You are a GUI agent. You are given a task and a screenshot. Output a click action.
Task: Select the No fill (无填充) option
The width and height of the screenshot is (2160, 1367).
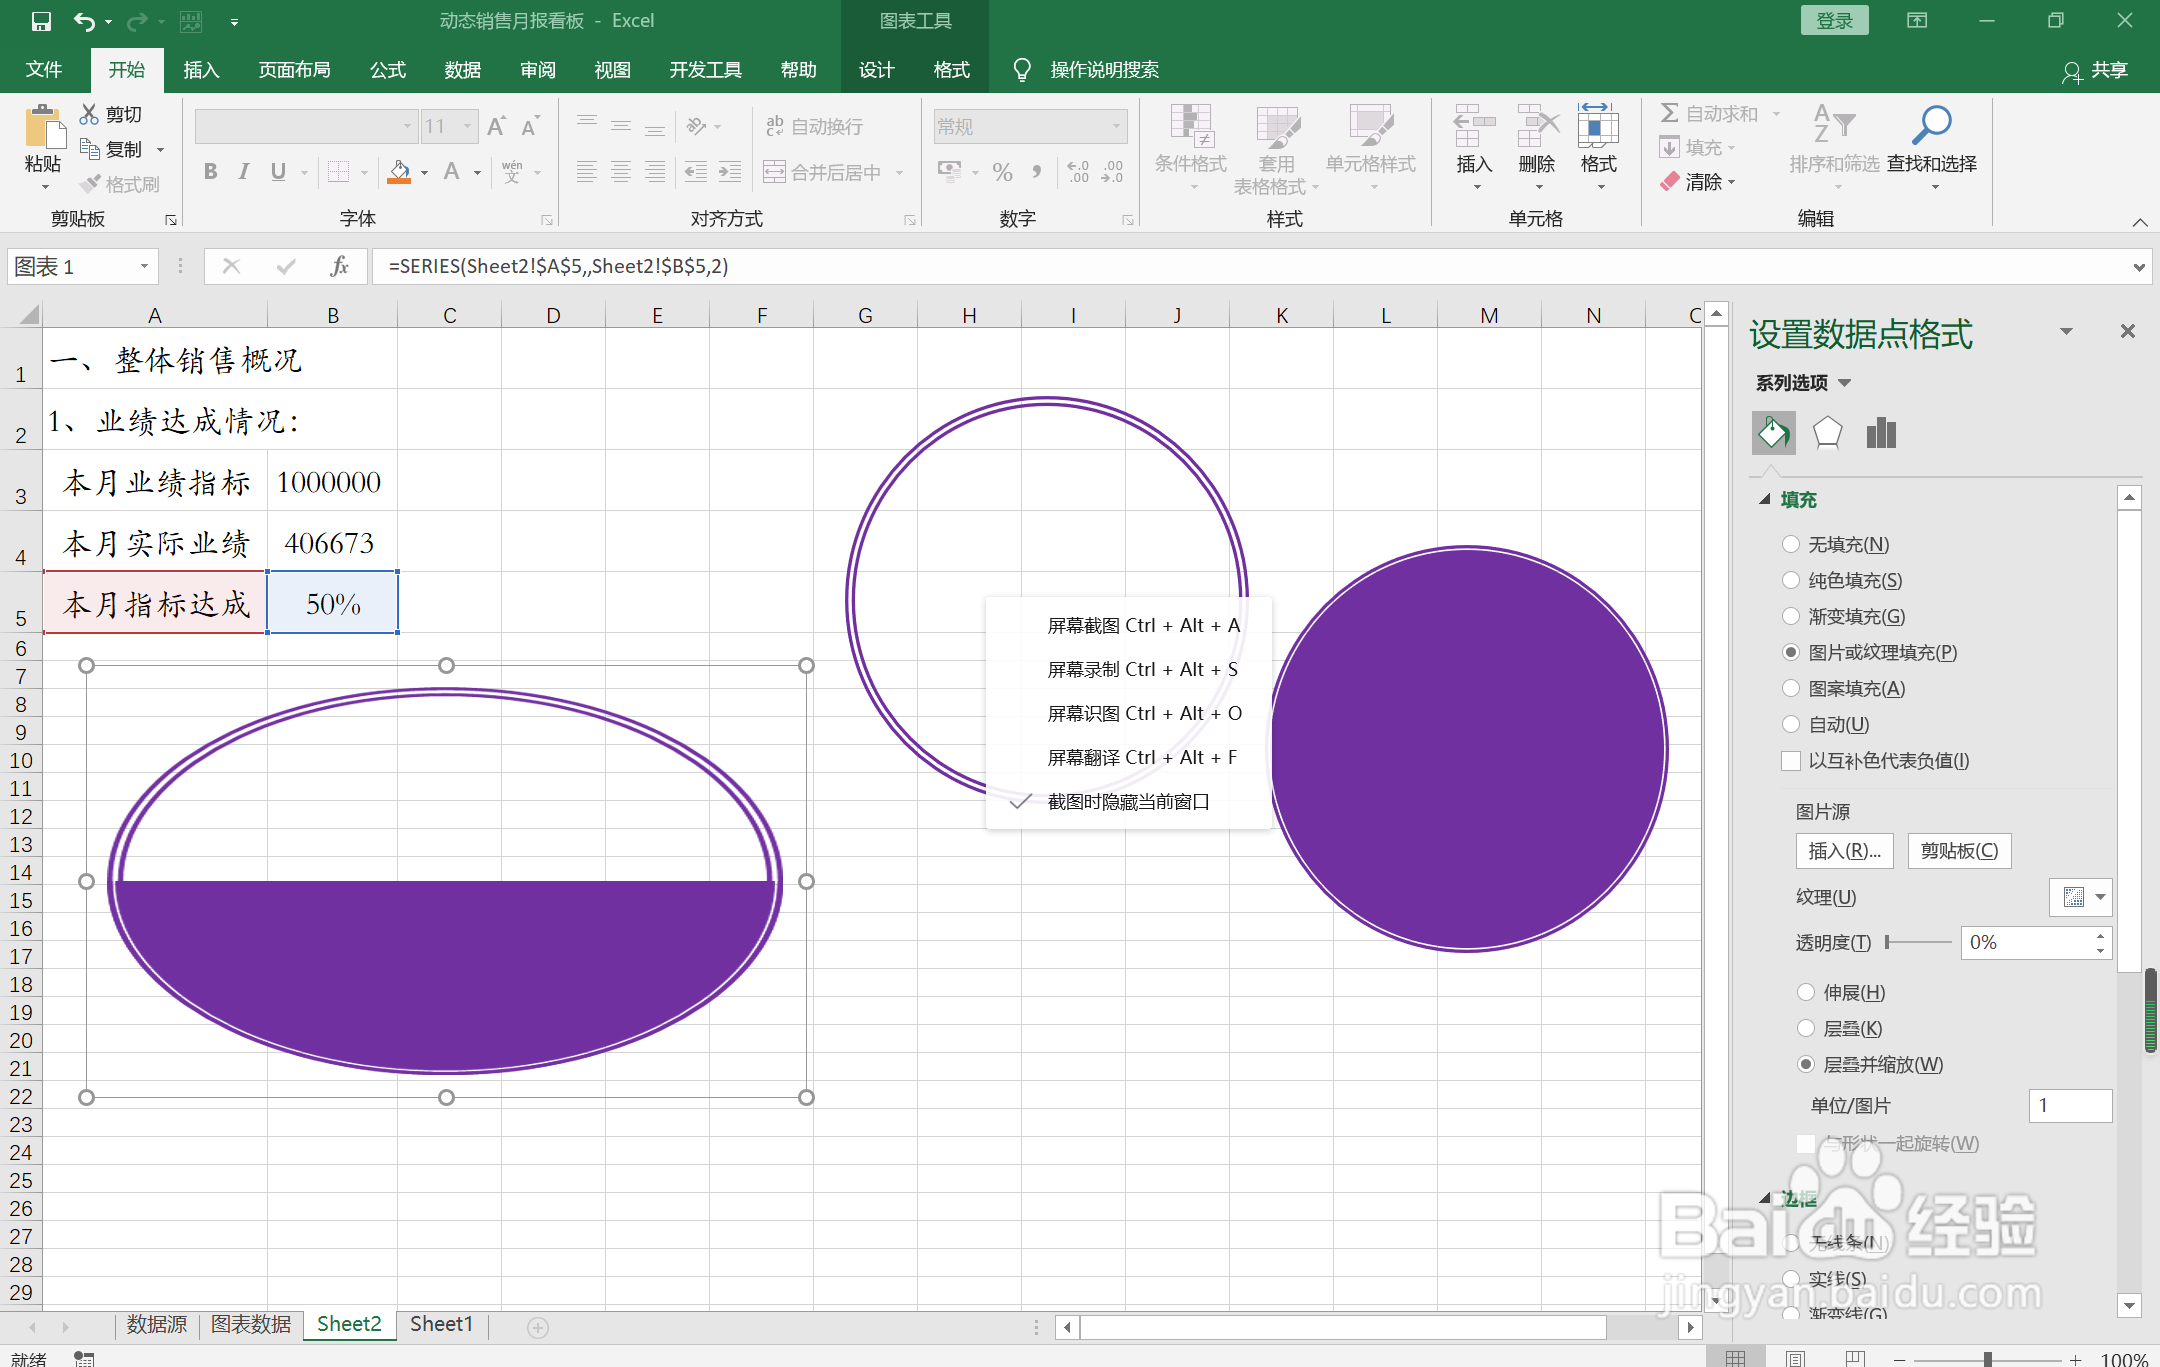pos(1791,544)
